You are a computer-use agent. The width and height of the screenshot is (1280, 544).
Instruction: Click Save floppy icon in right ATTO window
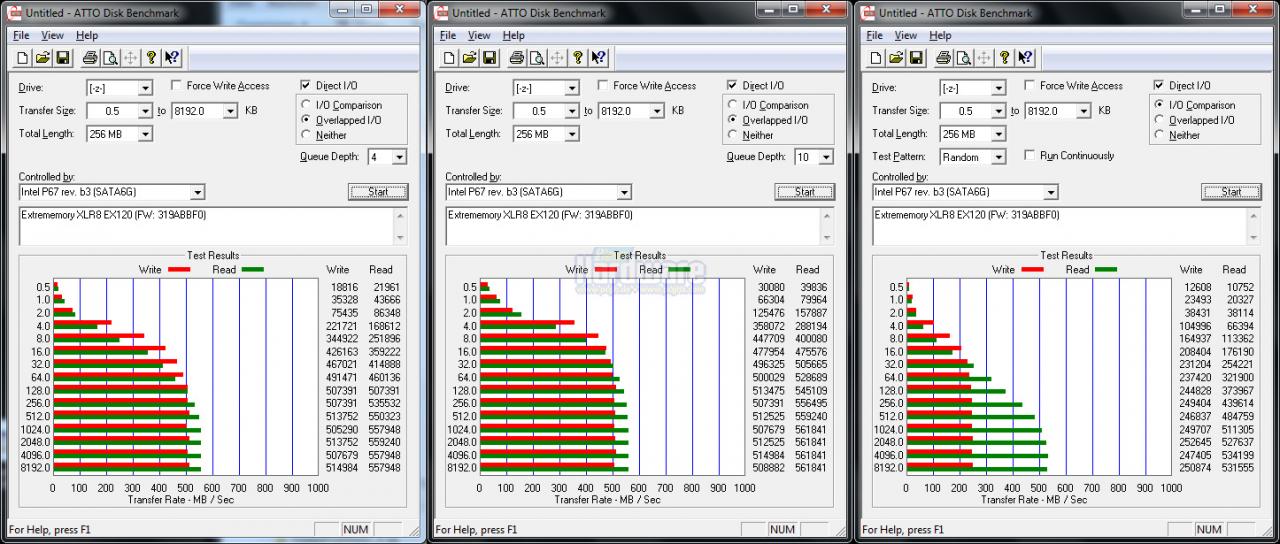click(x=916, y=58)
